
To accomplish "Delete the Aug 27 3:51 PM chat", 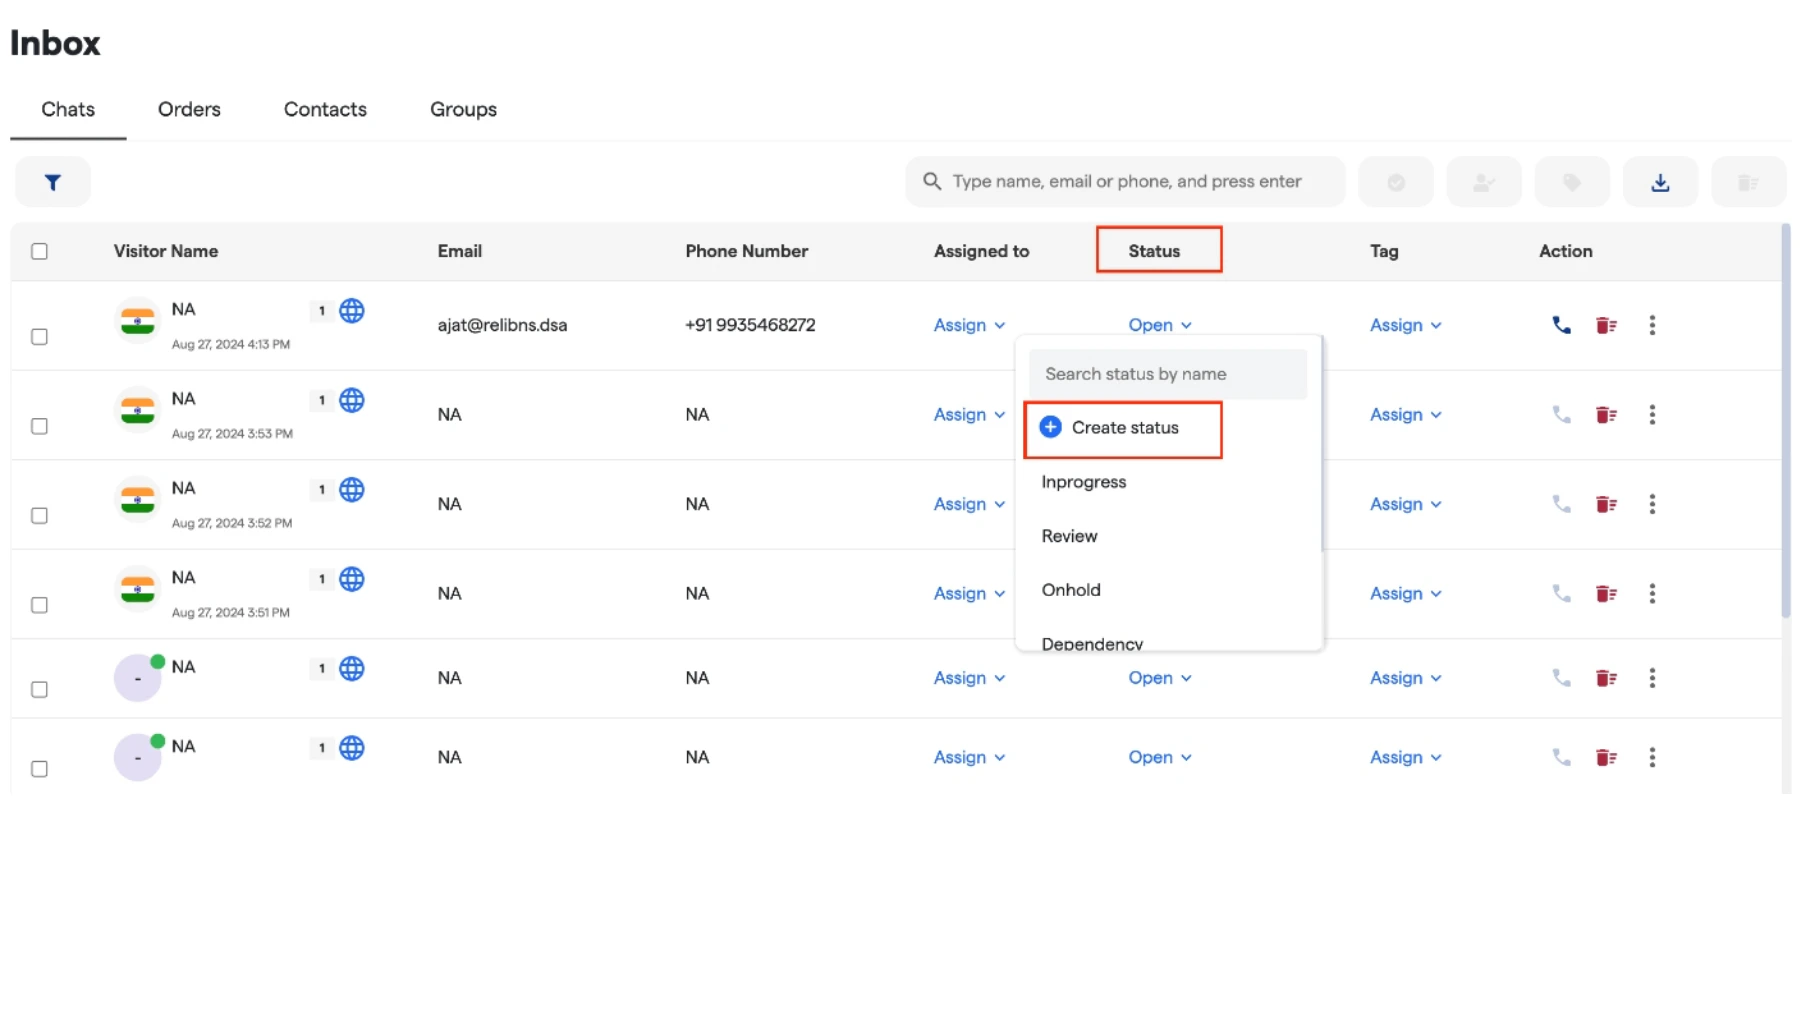I will (1606, 594).
